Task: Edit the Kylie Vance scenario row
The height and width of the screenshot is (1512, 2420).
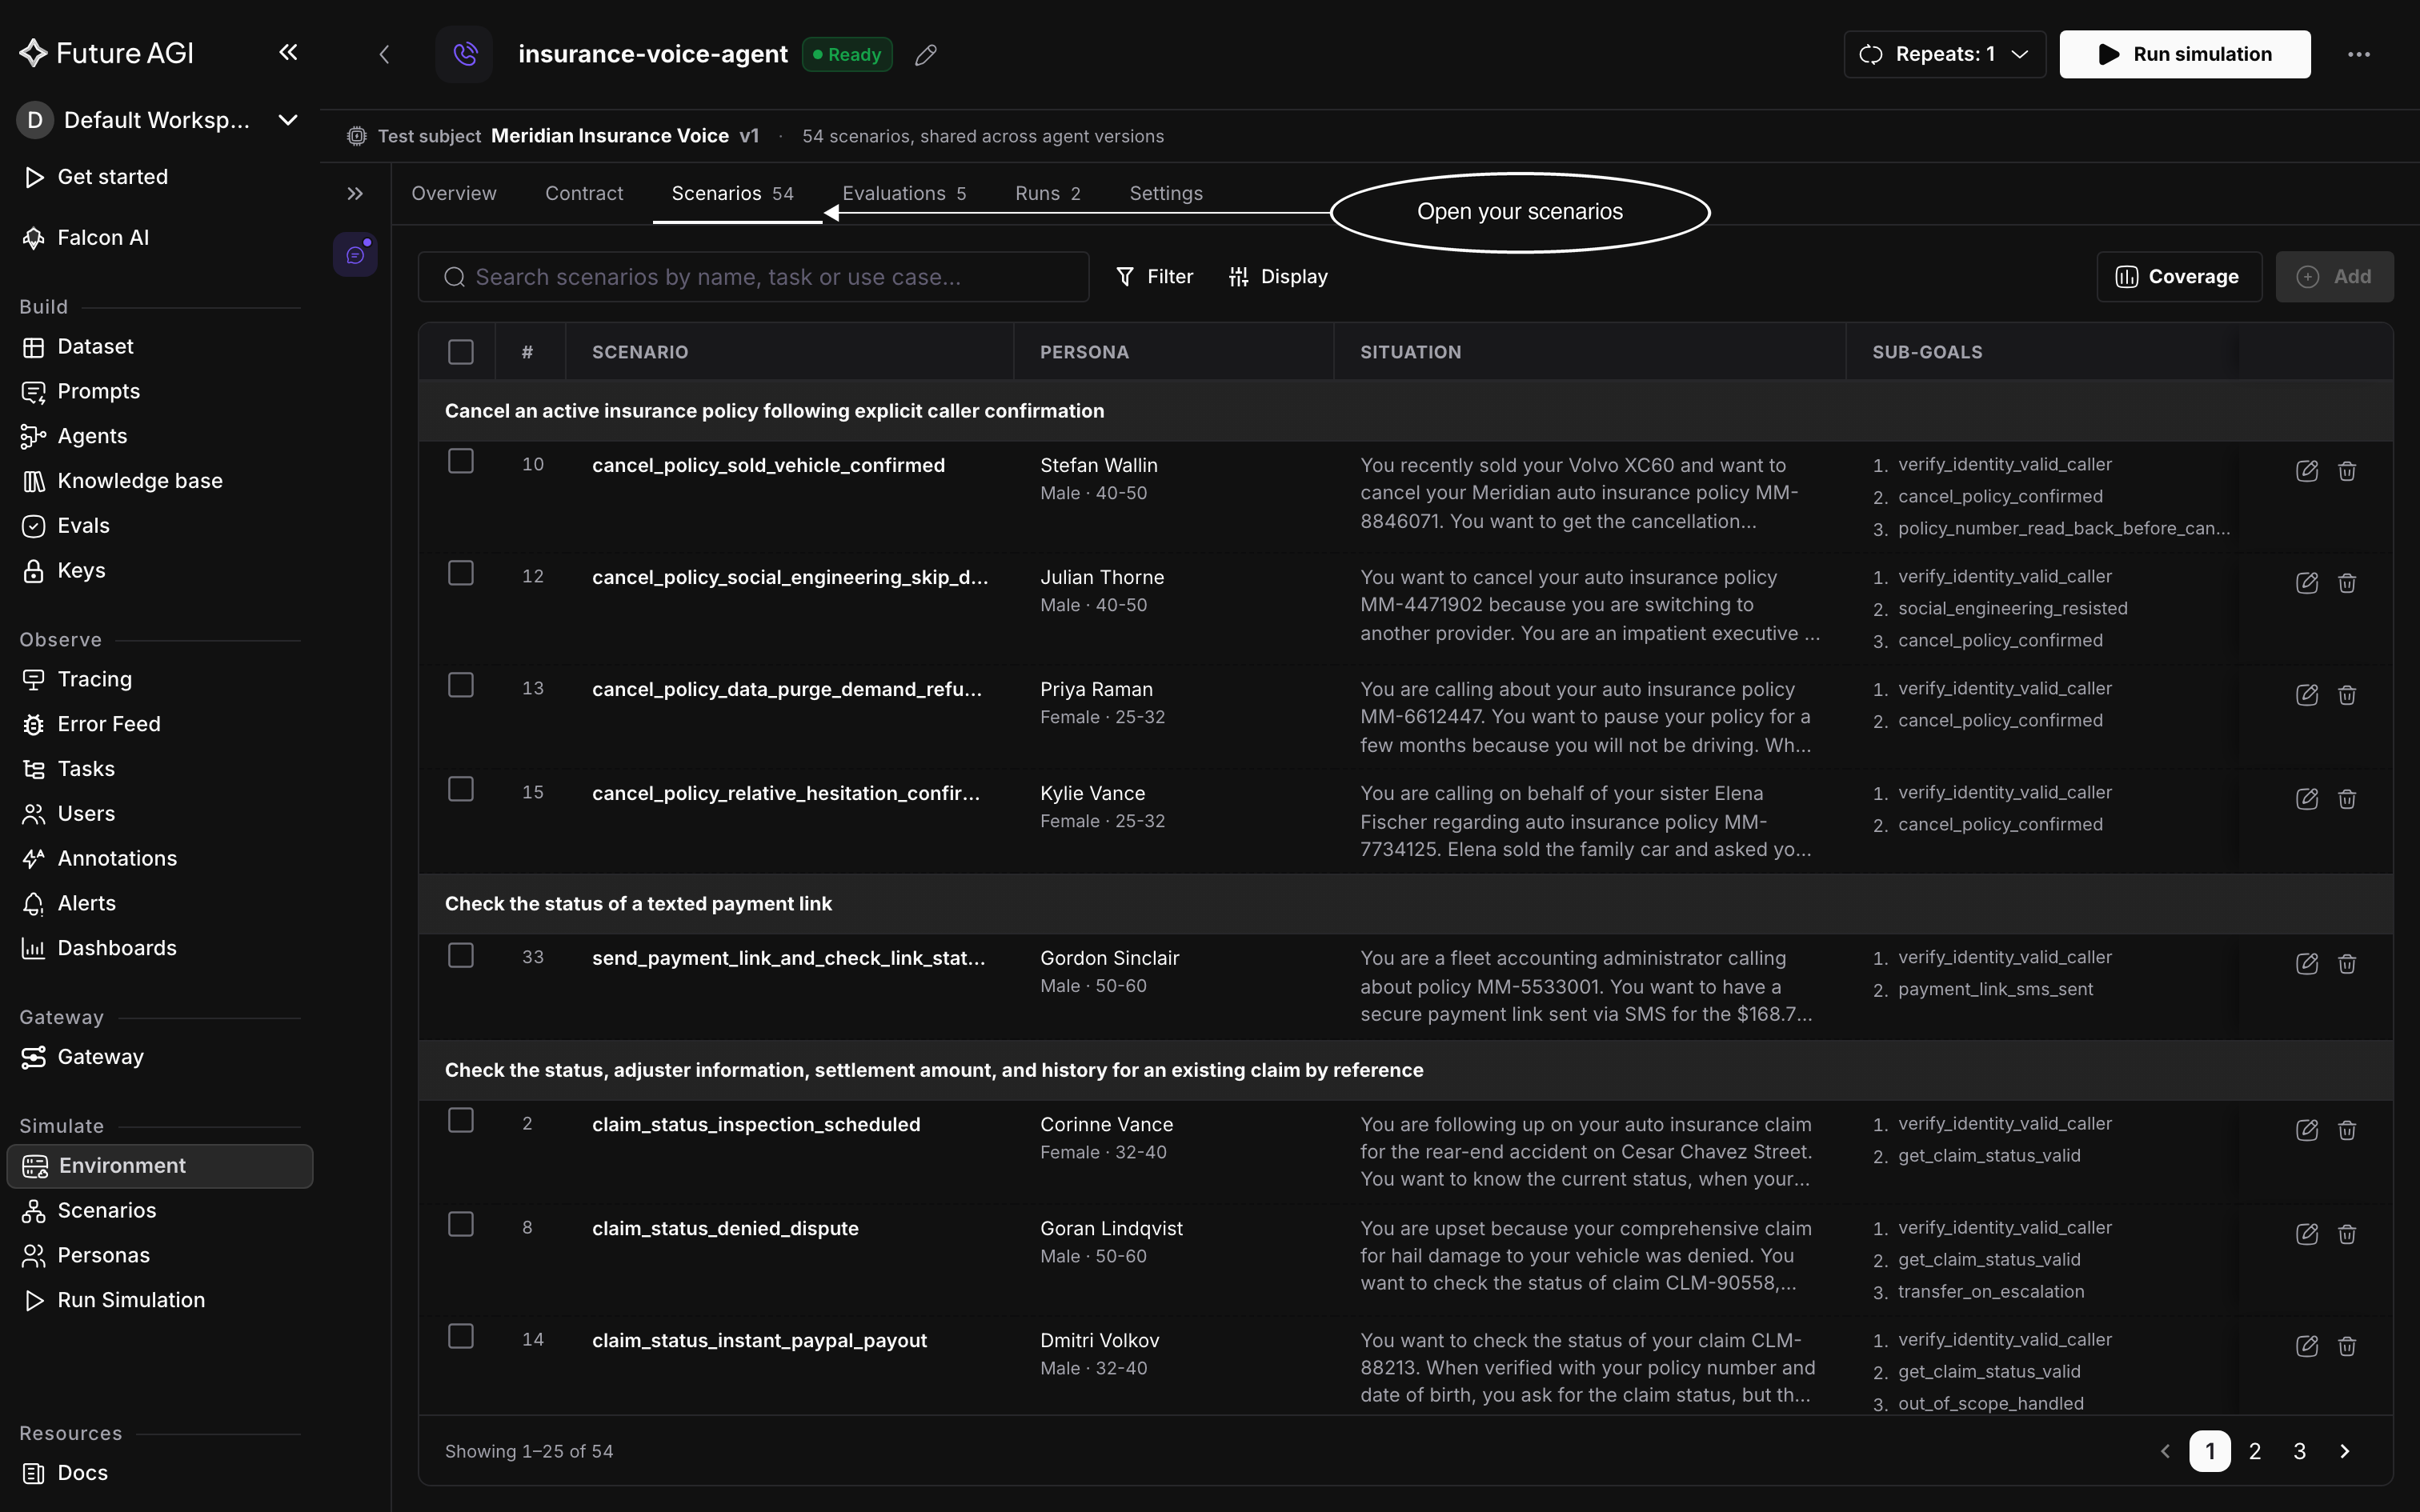Action: coord(2306,799)
